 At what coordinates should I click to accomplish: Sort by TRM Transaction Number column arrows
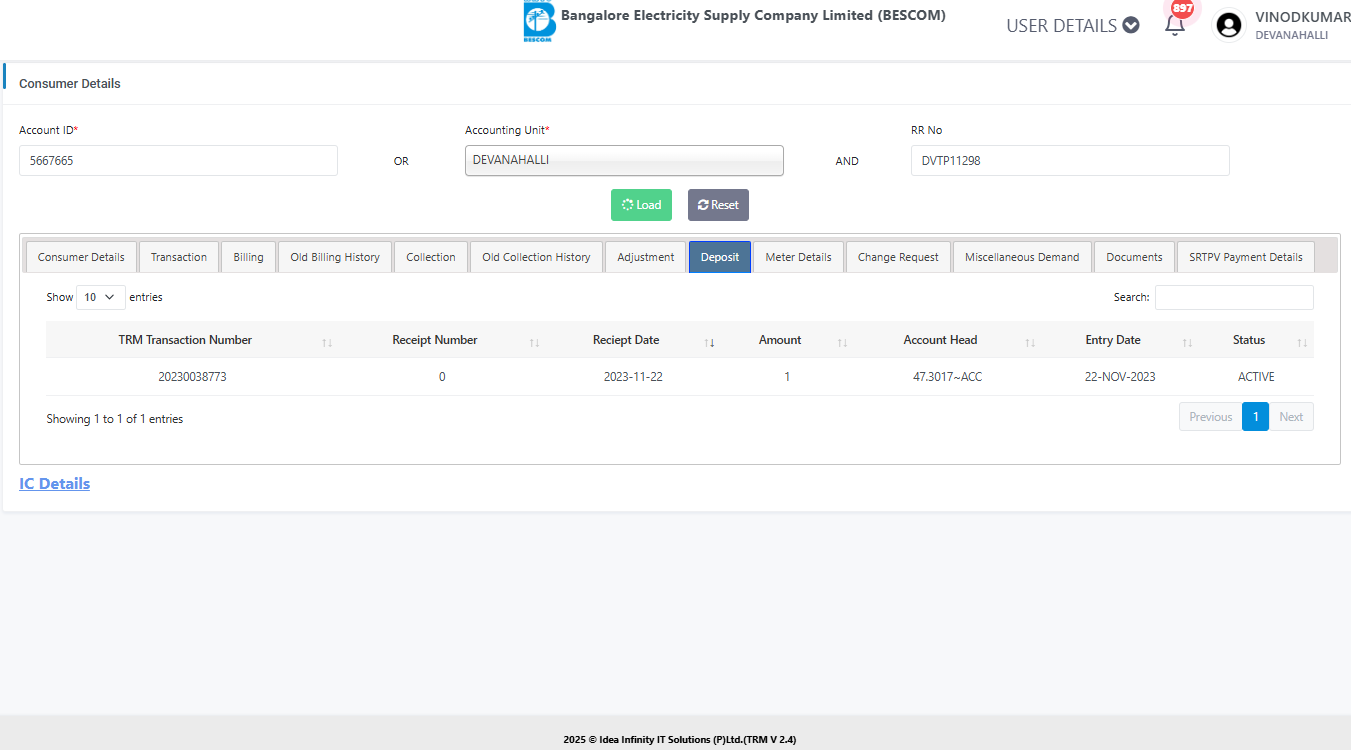327,342
